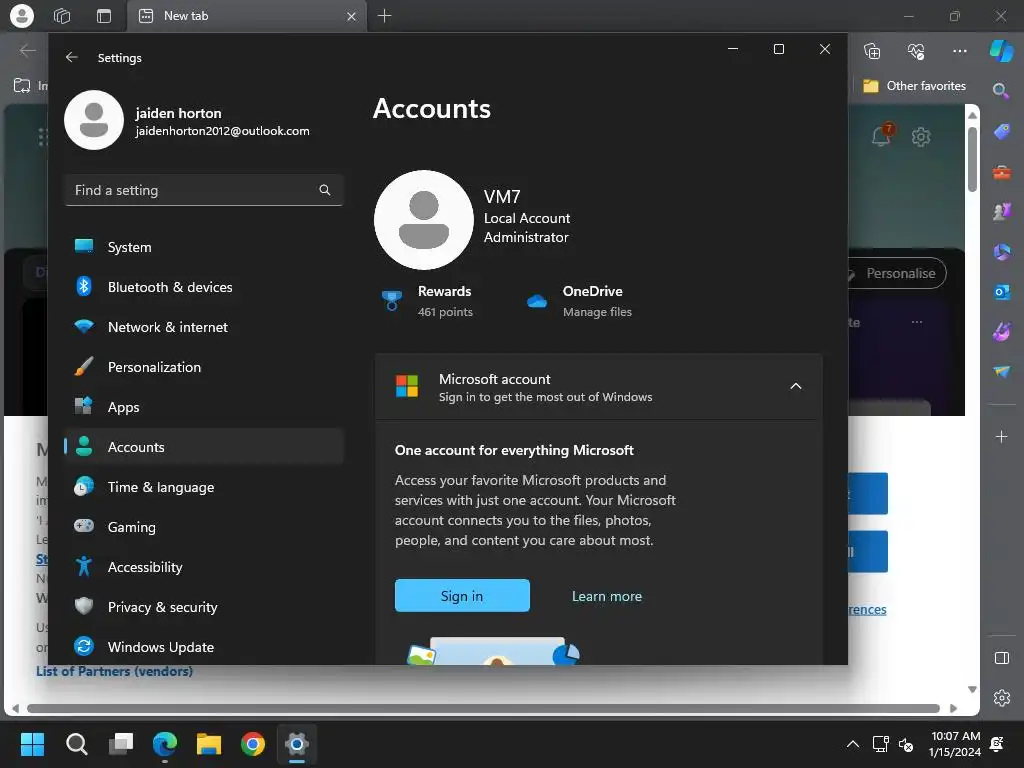Click jaiden horton profile picture
The height and width of the screenshot is (768, 1024).
point(94,120)
